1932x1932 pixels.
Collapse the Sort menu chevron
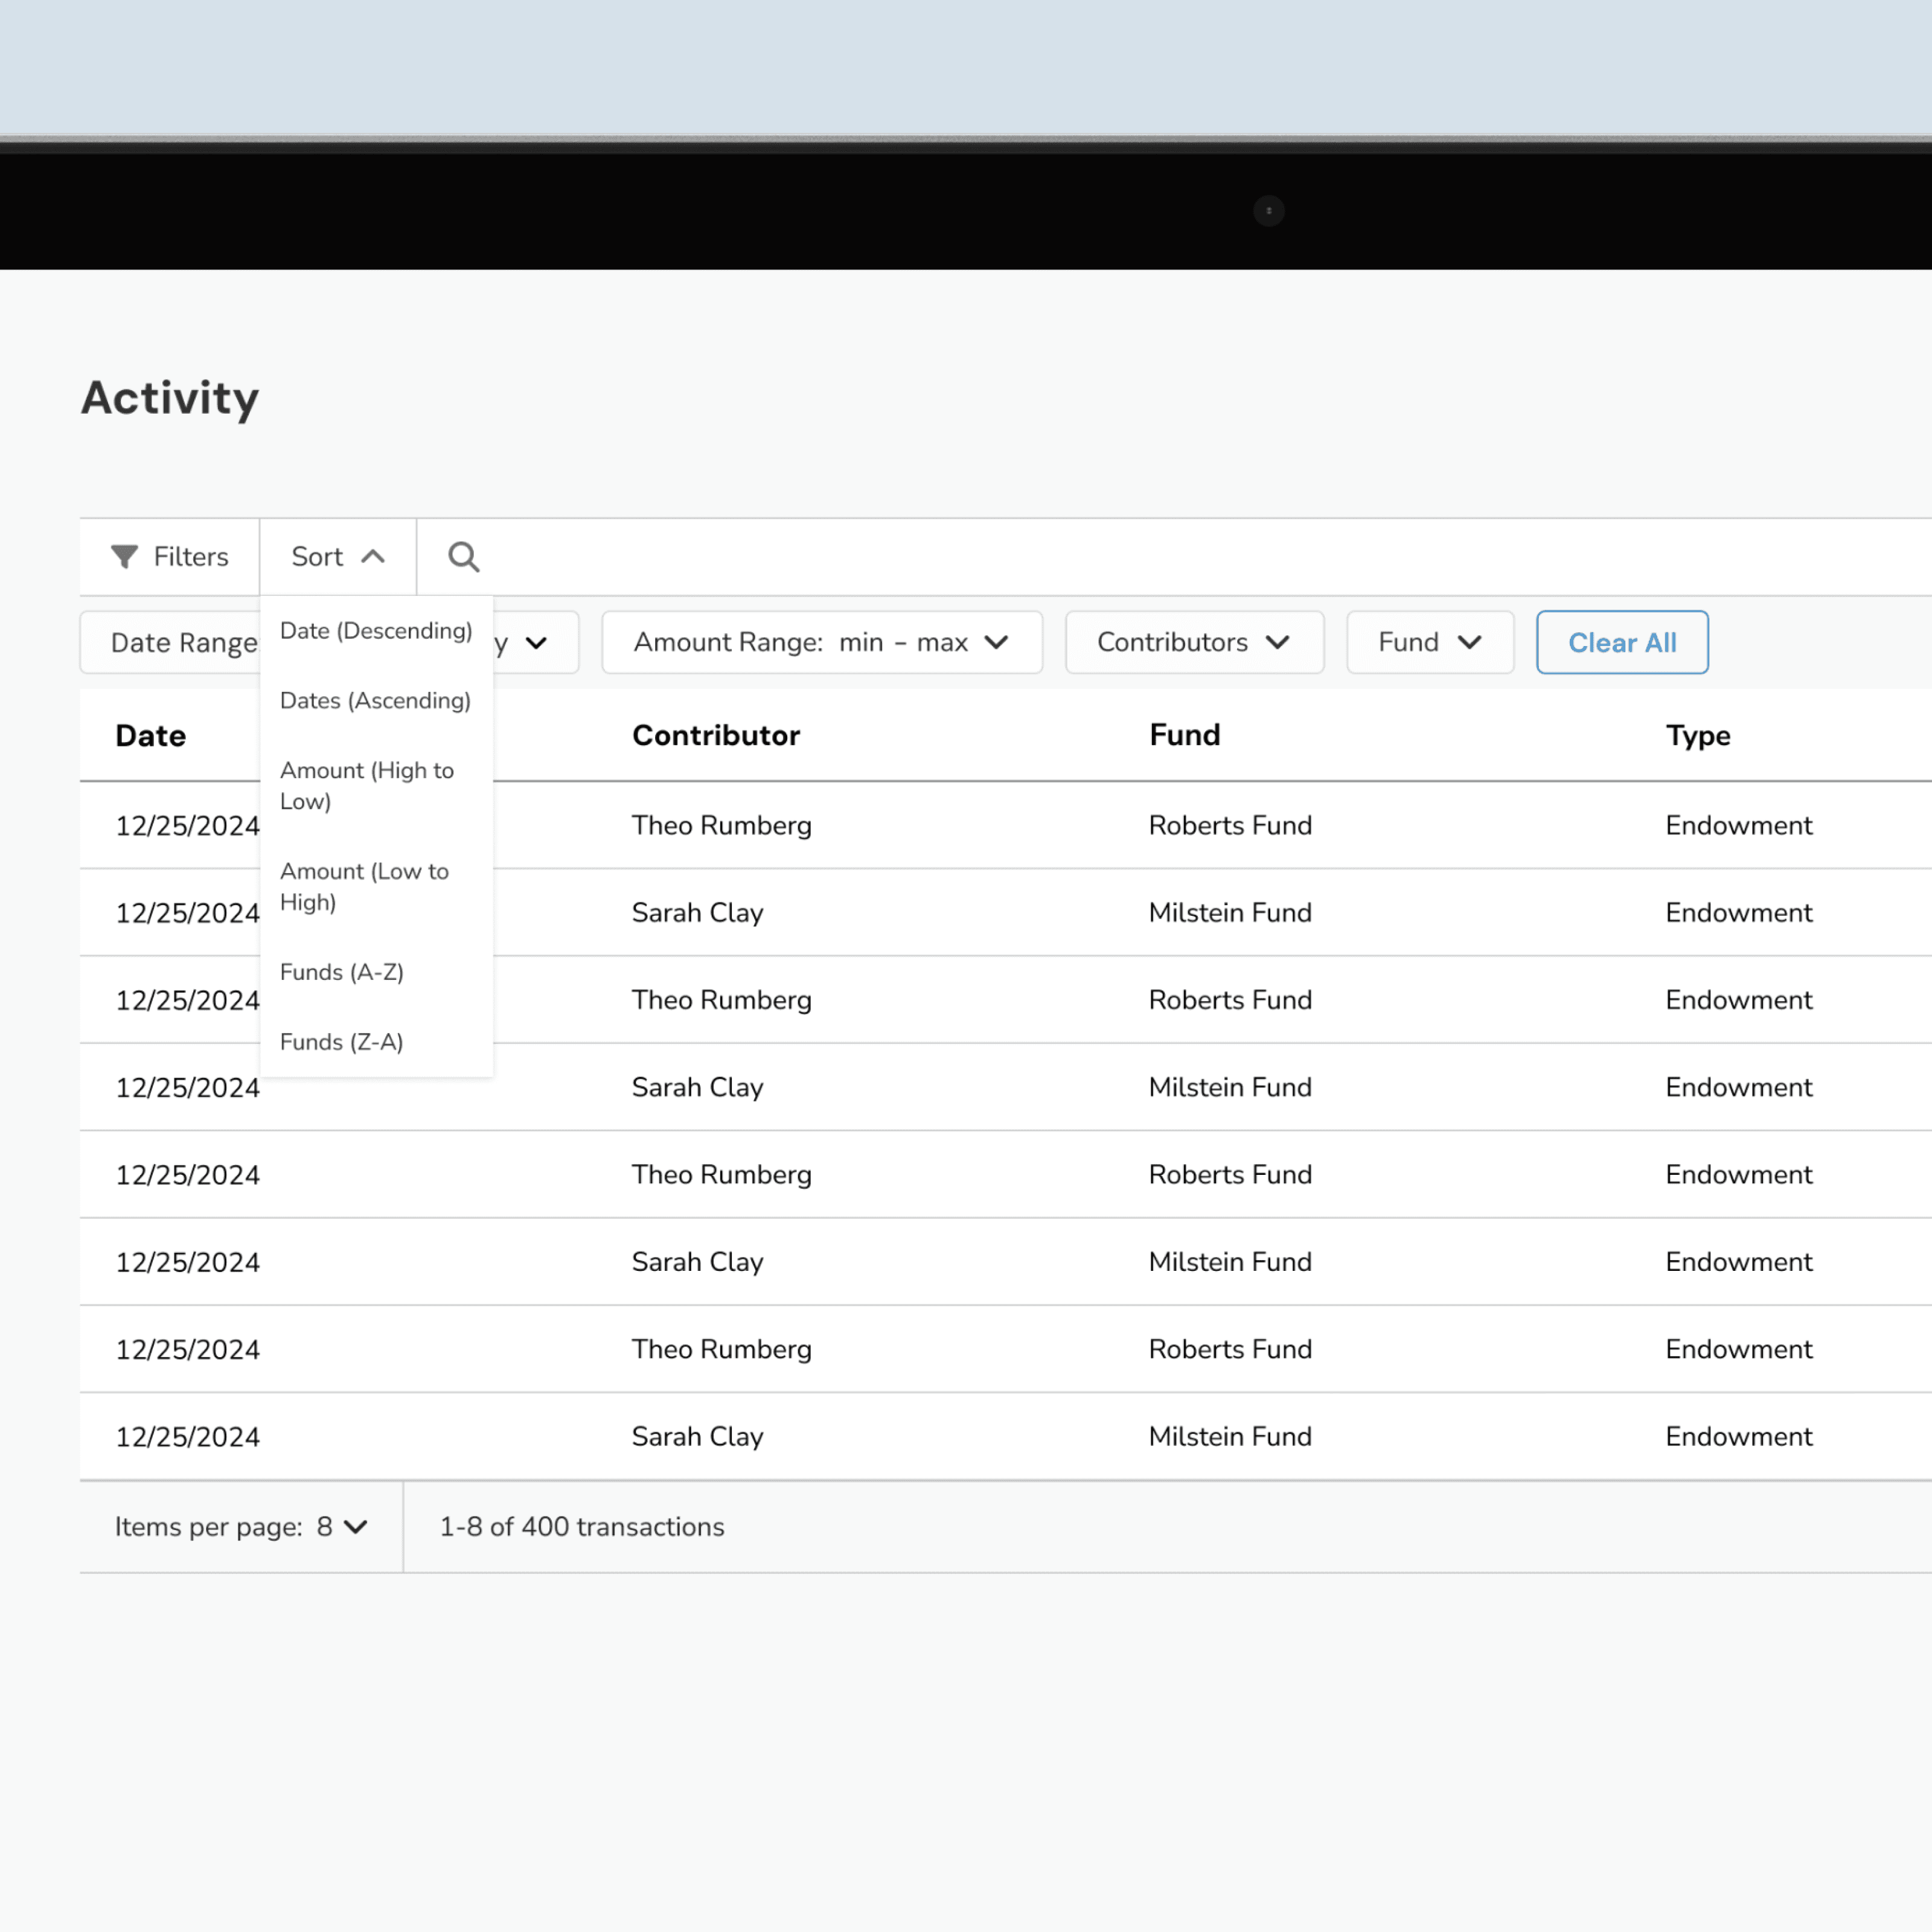(373, 557)
